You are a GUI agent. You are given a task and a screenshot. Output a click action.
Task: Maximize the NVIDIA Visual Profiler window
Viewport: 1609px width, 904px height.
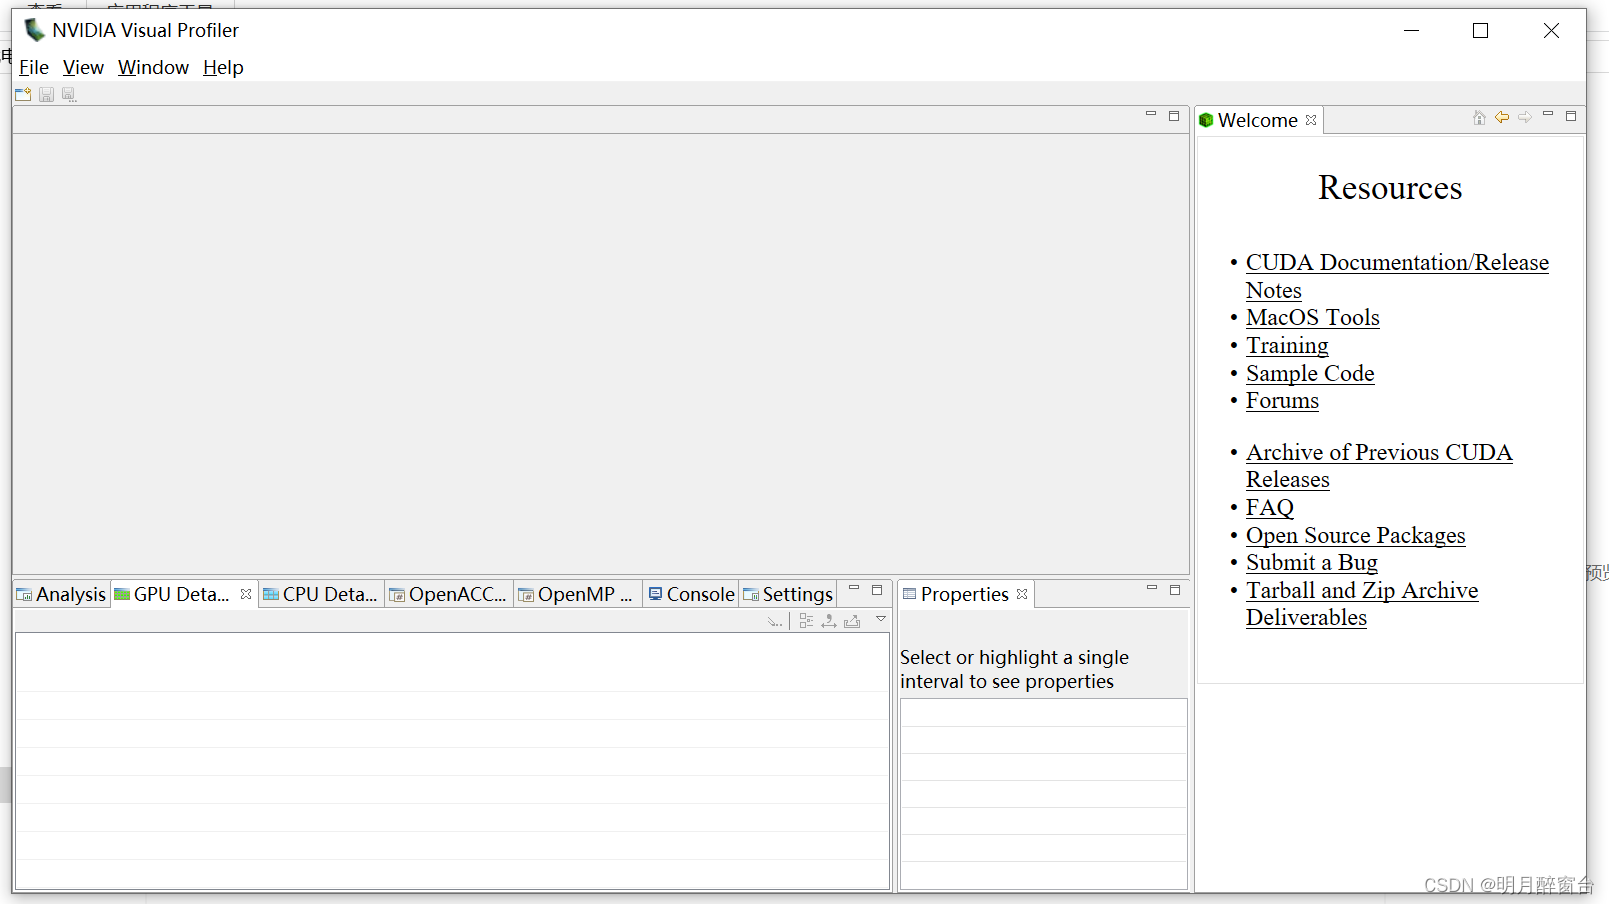click(1481, 31)
